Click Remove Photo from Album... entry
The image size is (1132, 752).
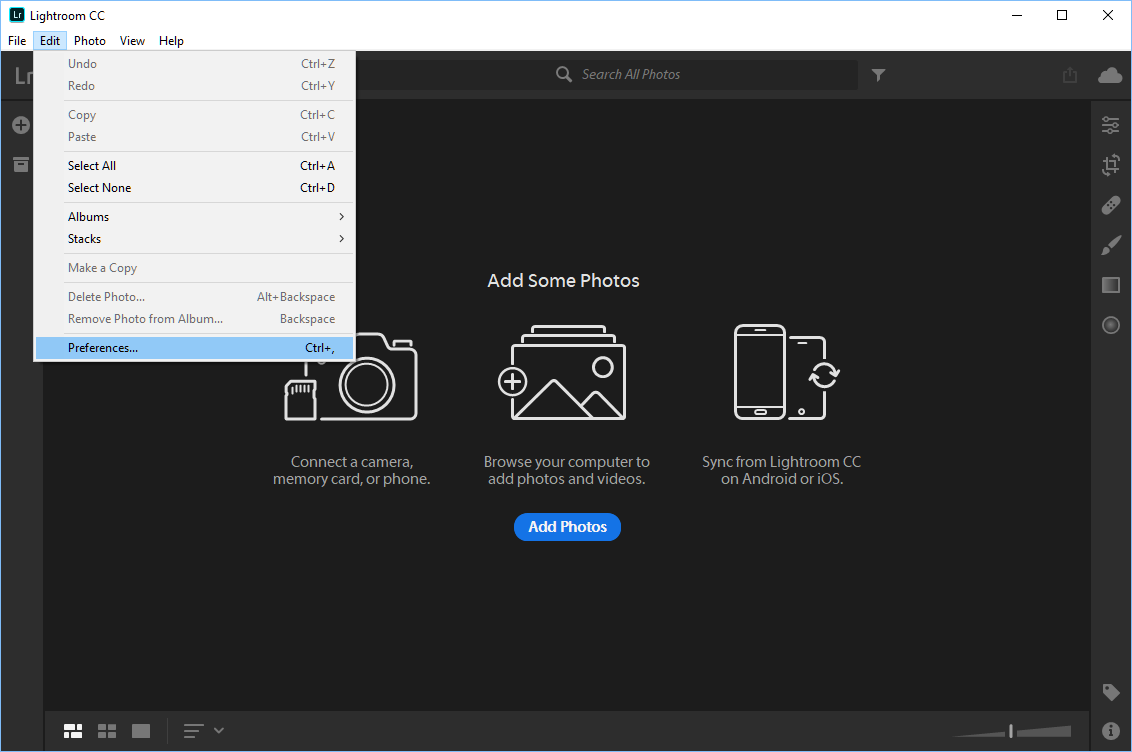coord(195,319)
